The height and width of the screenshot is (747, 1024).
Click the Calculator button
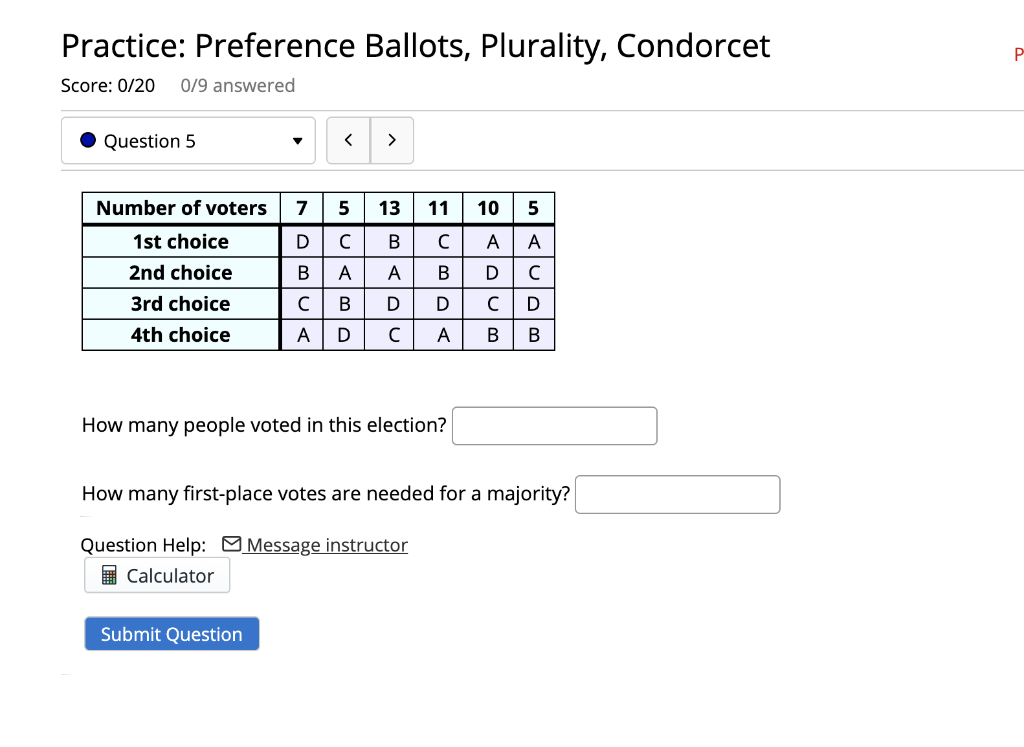(156, 575)
